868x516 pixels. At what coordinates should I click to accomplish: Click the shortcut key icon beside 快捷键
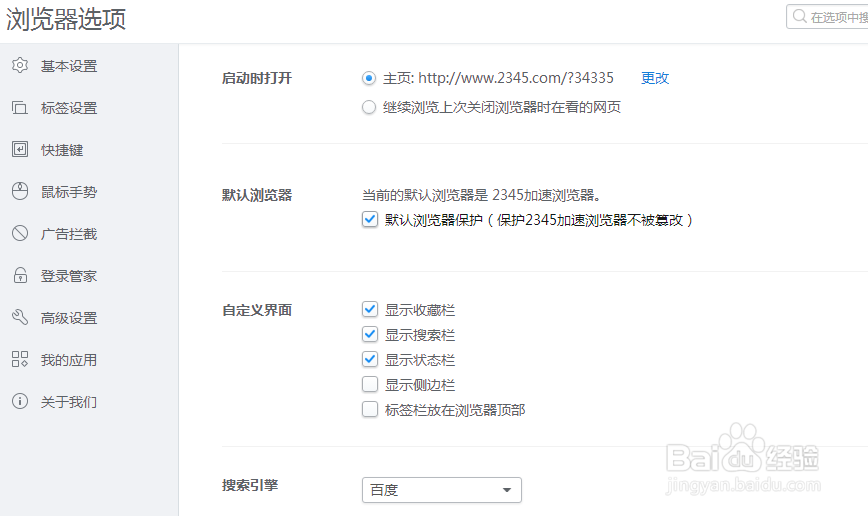coord(20,149)
